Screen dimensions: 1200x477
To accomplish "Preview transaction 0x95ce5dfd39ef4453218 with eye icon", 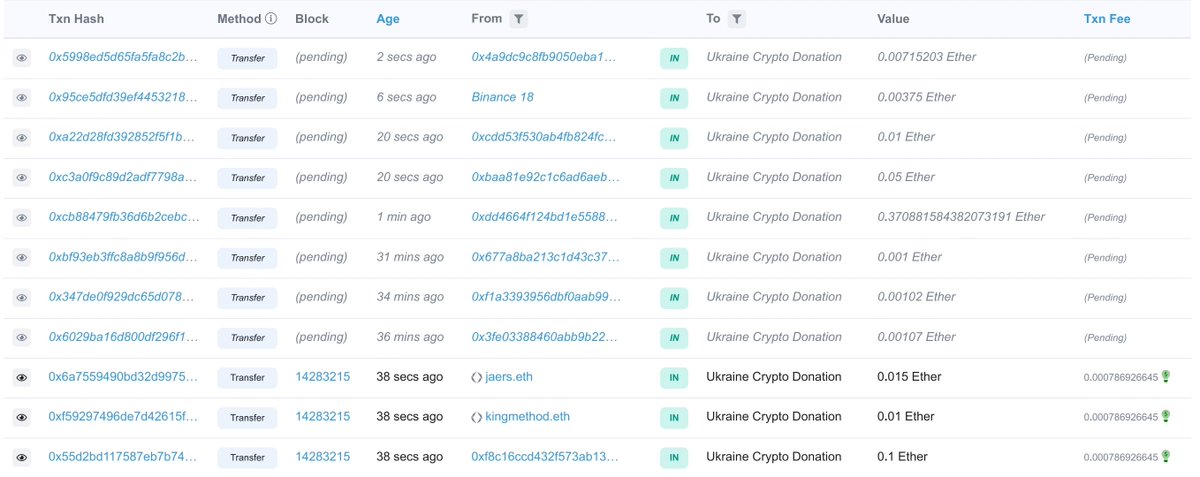I will (x=21, y=98).
